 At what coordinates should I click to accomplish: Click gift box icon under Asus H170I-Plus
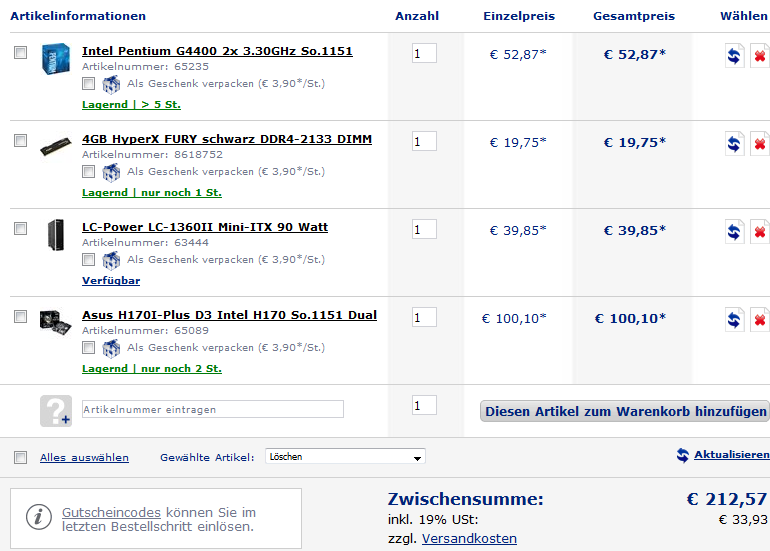111,348
